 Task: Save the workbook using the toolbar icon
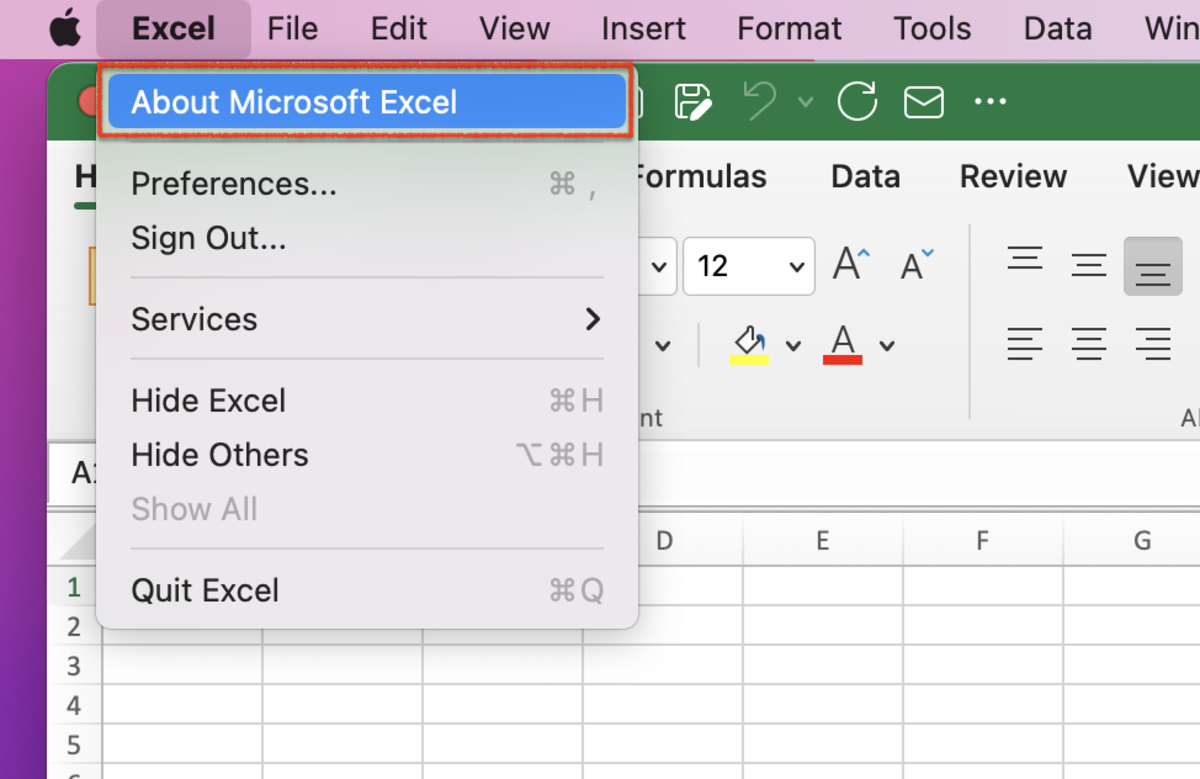coord(694,101)
